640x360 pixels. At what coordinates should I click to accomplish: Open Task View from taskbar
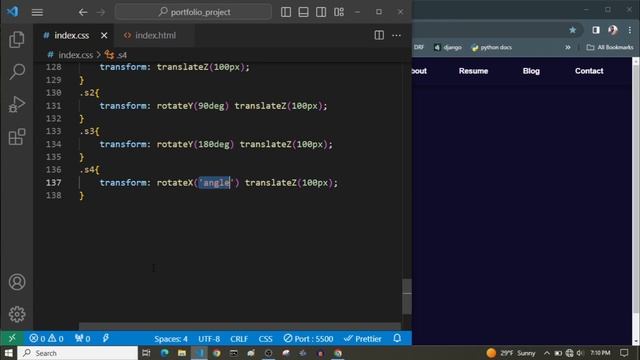pyautogui.click(x=146, y=353)
